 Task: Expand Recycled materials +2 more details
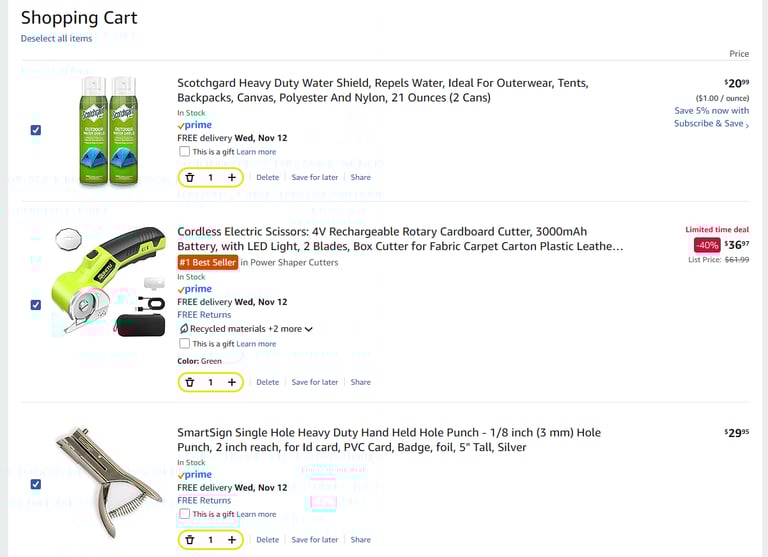(308, 329)
